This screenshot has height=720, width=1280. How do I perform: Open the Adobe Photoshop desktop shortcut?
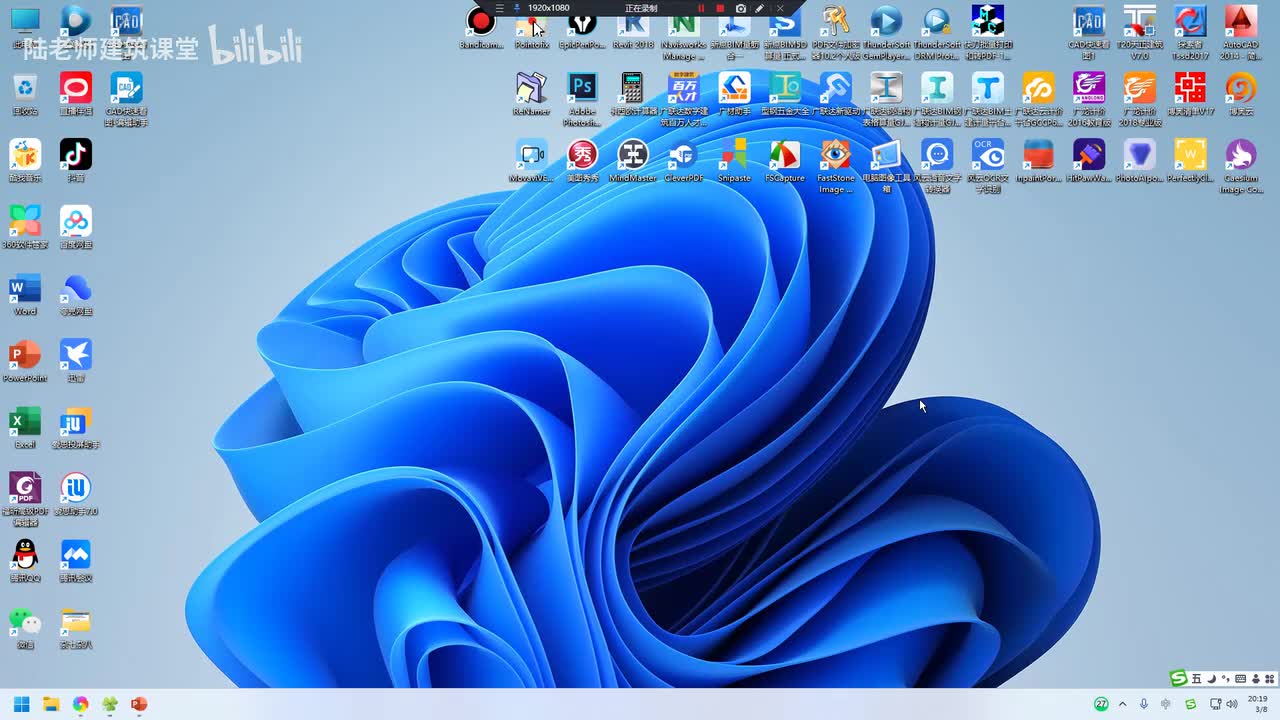[582, 88]
